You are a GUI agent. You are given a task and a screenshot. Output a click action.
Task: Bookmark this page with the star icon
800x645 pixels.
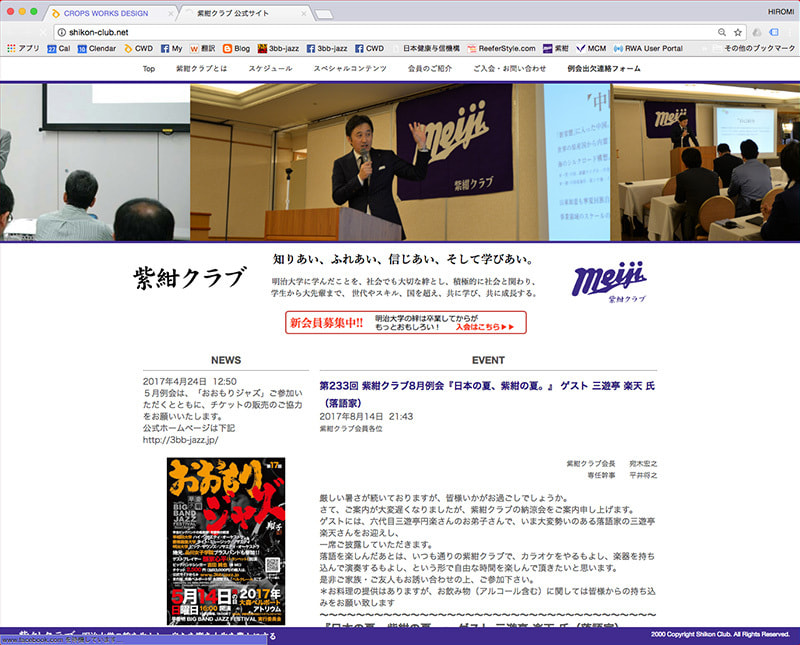(738, 32)
